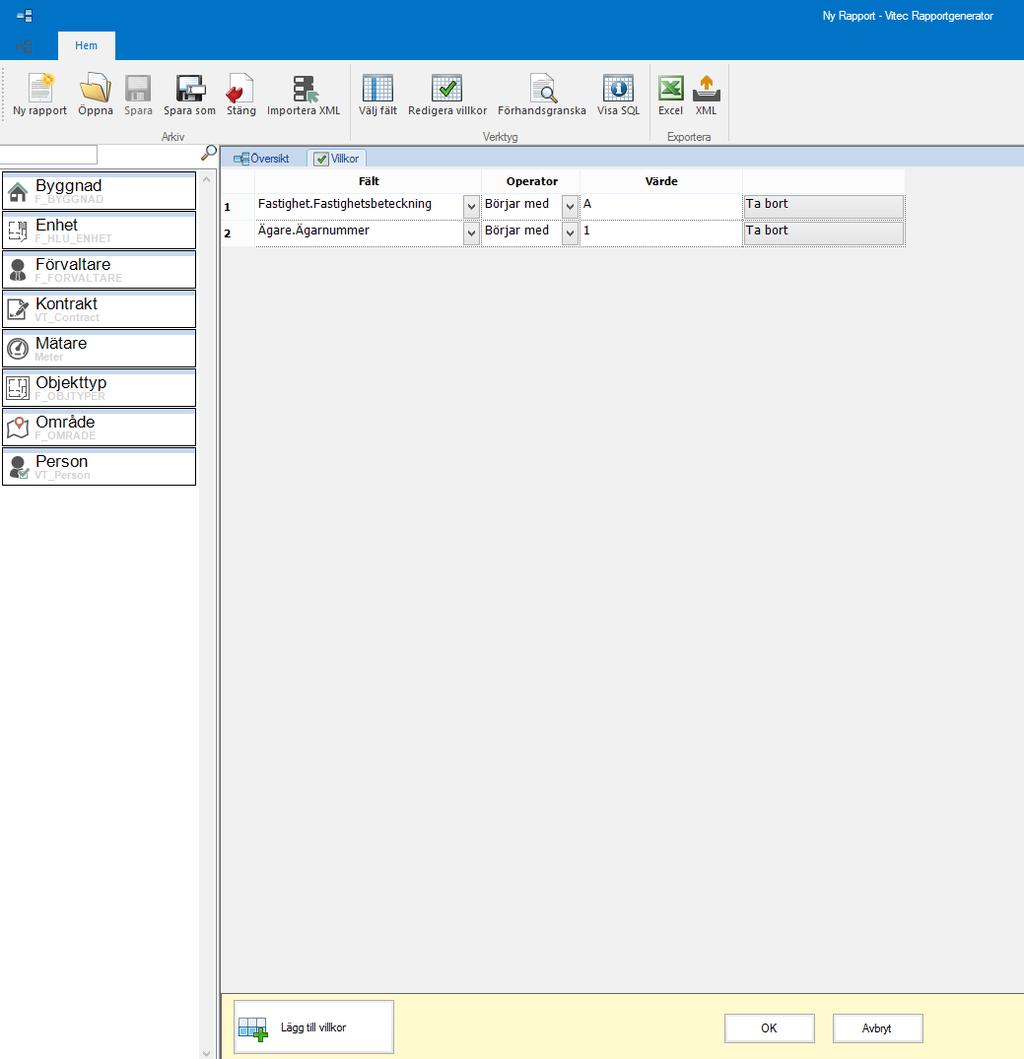
Task: Click Börjar med in row 1
Action: [517, 204]
